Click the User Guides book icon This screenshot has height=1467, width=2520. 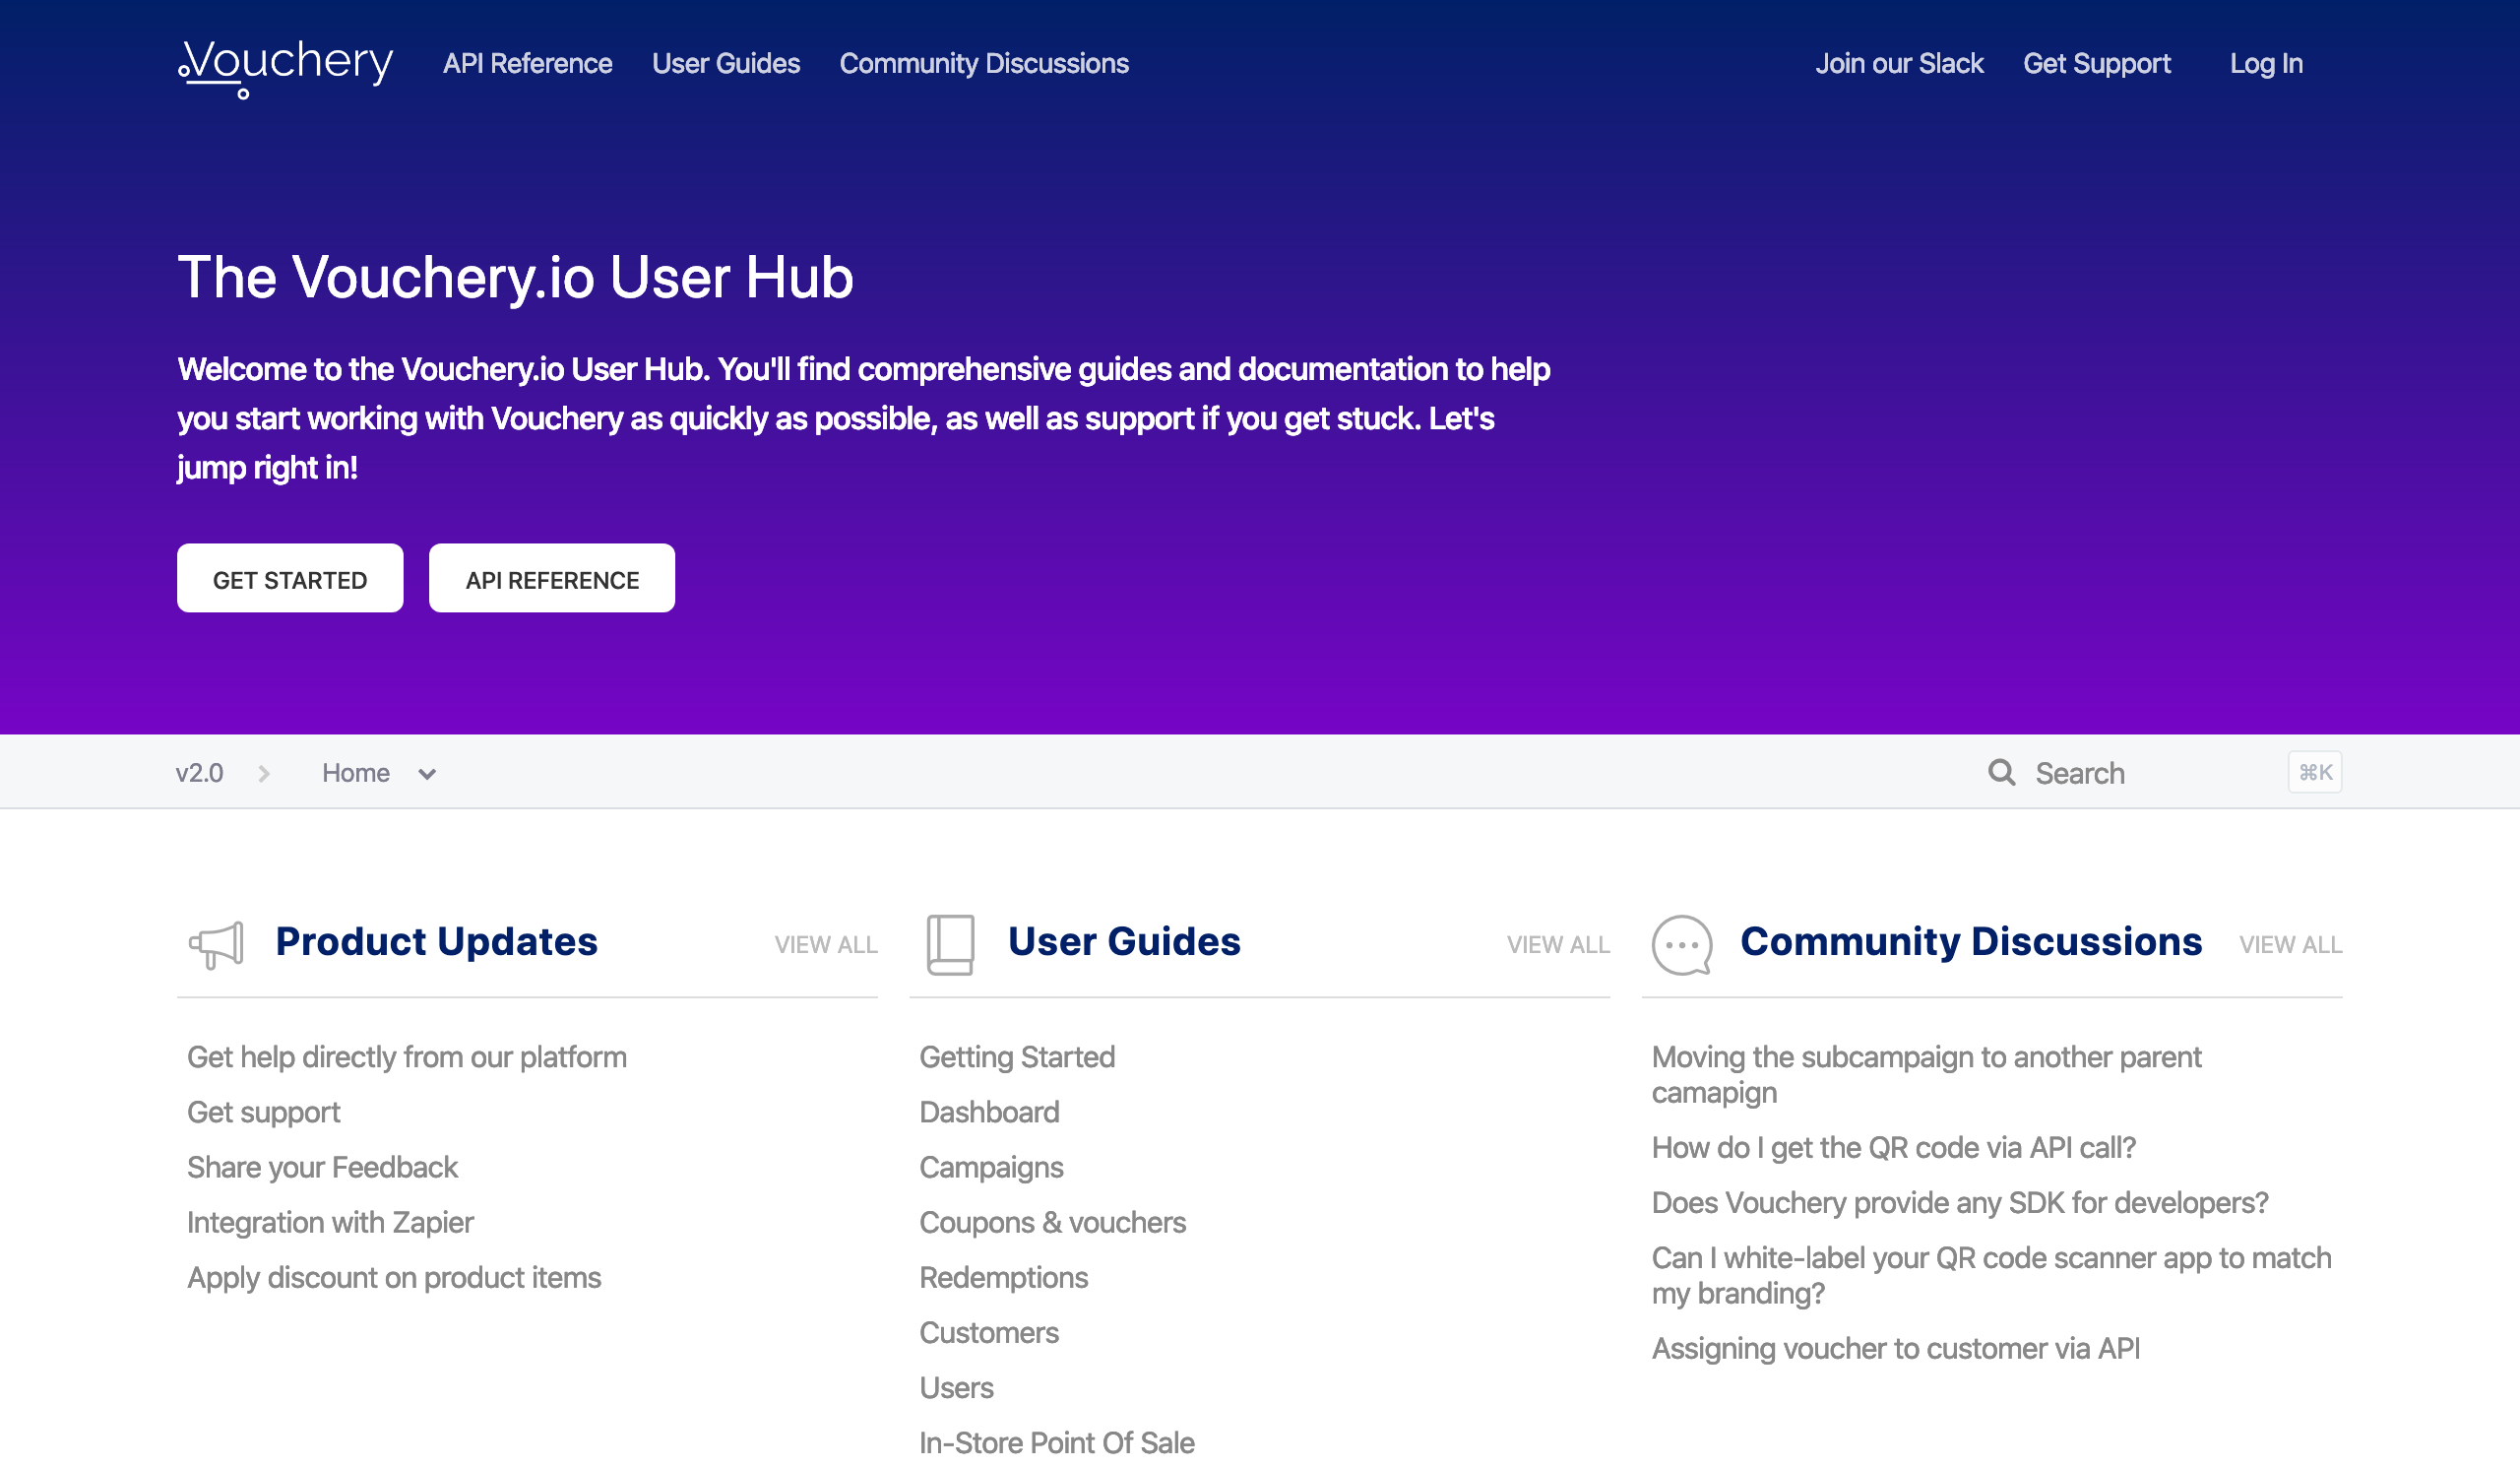(950, 944)
